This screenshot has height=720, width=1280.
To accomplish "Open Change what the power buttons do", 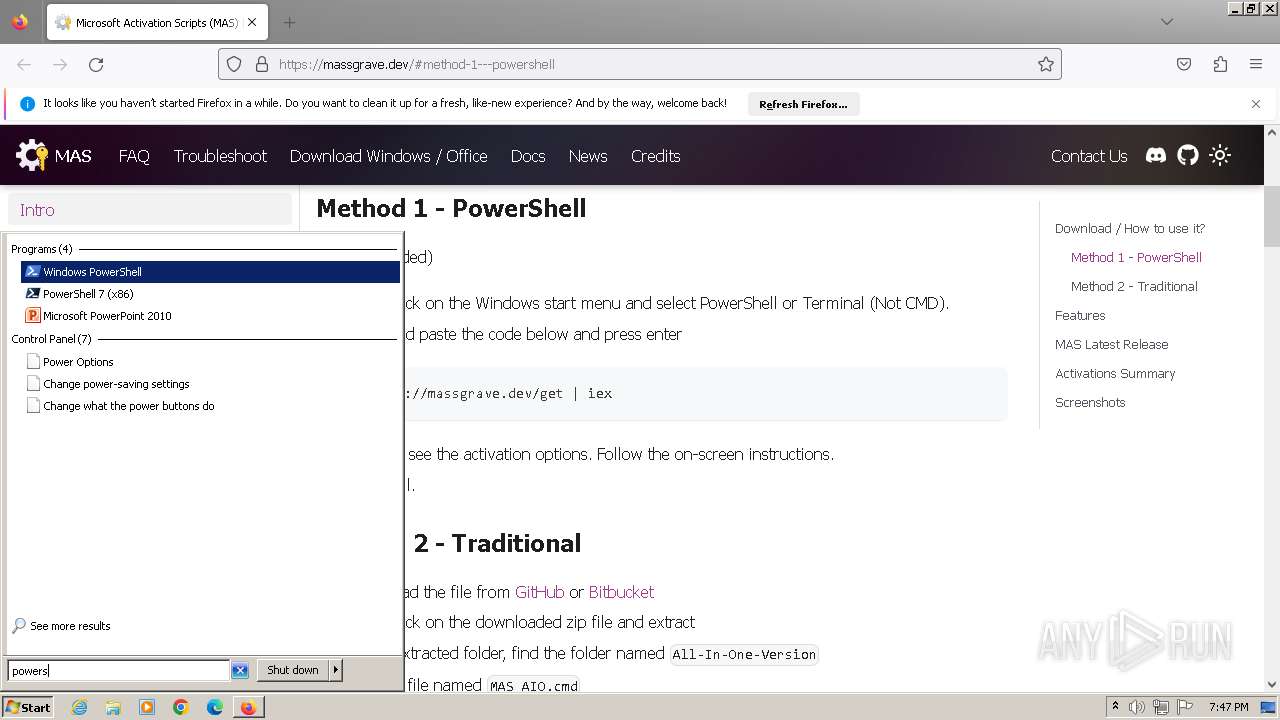I will [128, 406].
